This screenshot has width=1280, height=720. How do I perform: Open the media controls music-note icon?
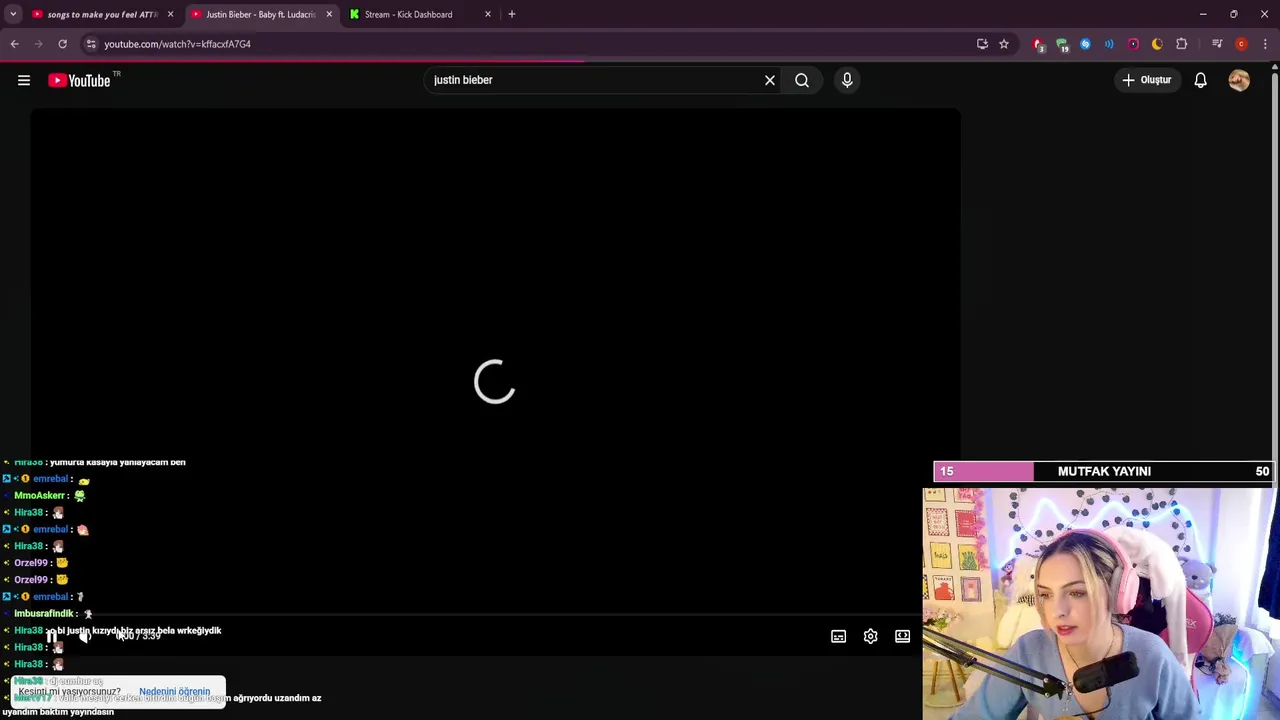tap(1217, 44)
